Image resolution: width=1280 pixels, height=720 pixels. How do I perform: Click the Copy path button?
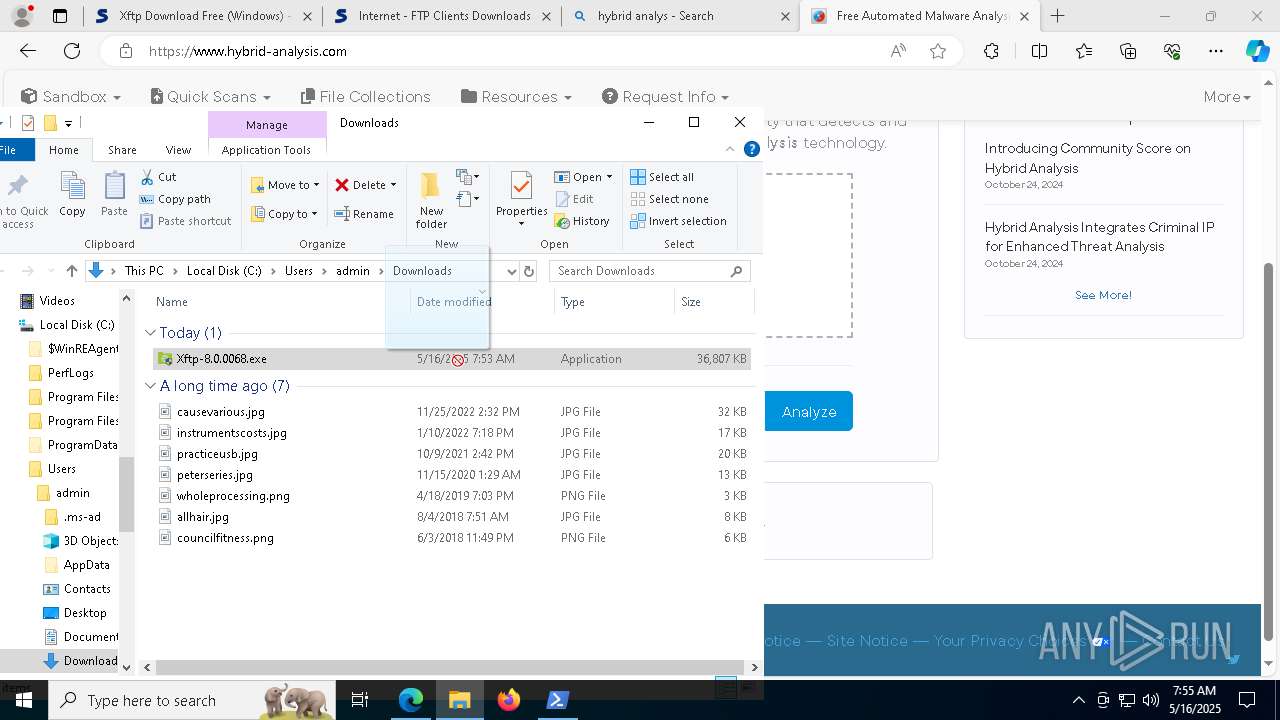pyautogui.click(x=175, y=199)
